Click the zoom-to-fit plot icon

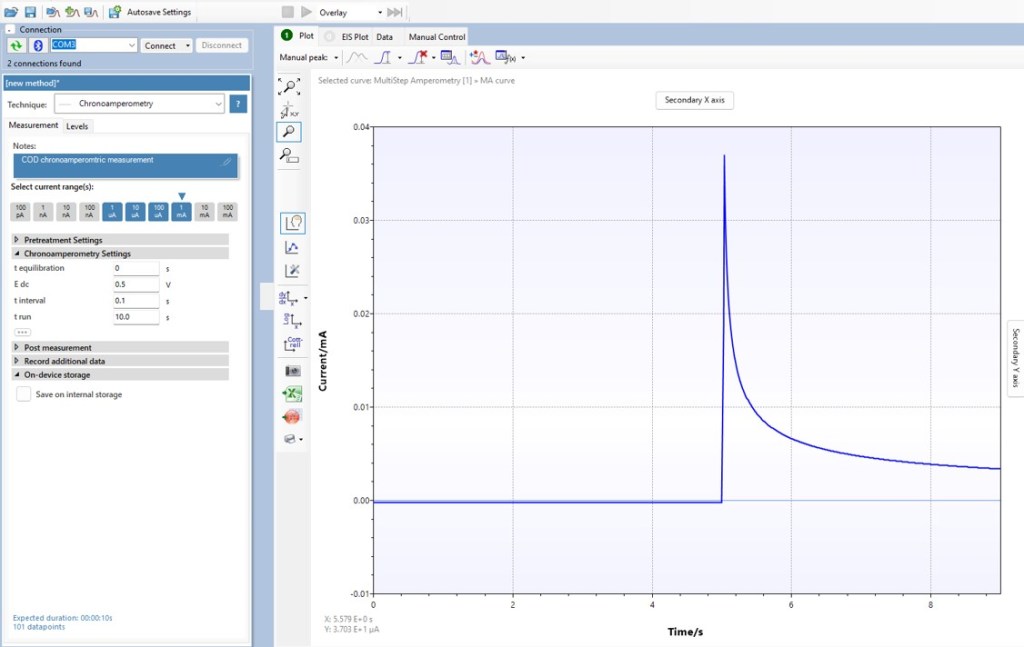pos(289,87)
